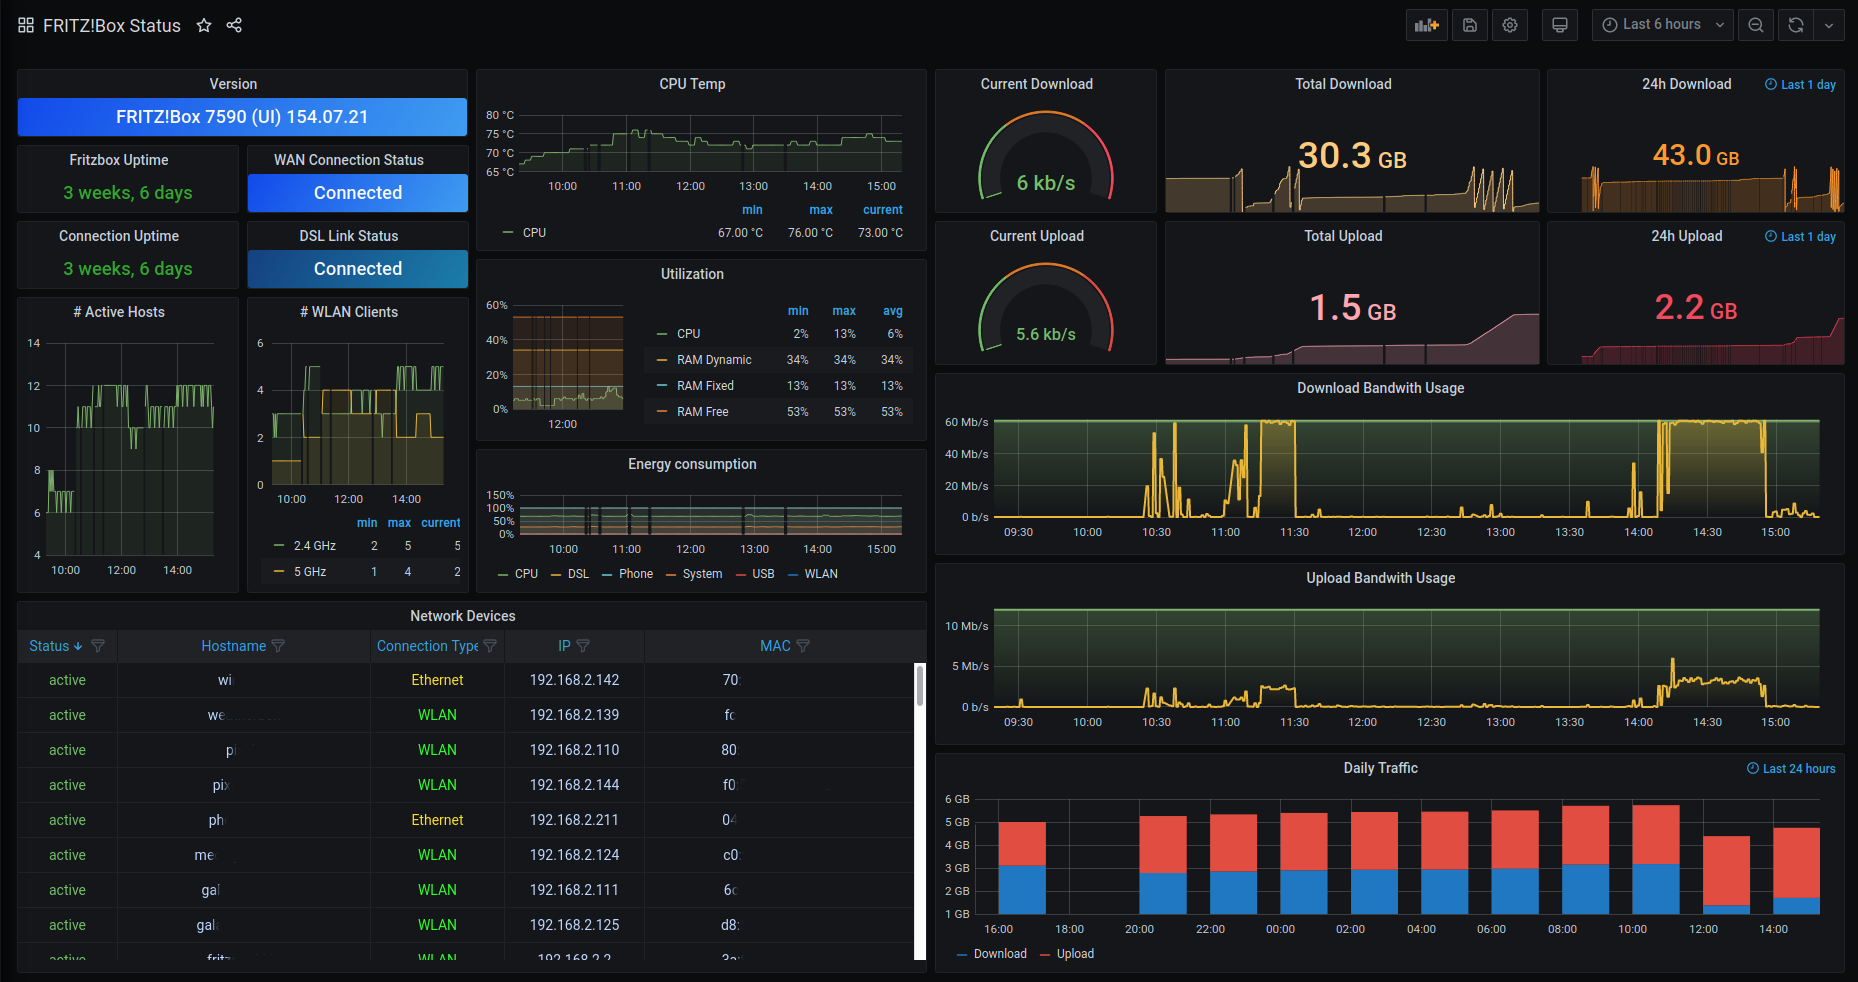Click the WAN Connection Status Connected value
The image size is (1858, 982).
[358, 193]
